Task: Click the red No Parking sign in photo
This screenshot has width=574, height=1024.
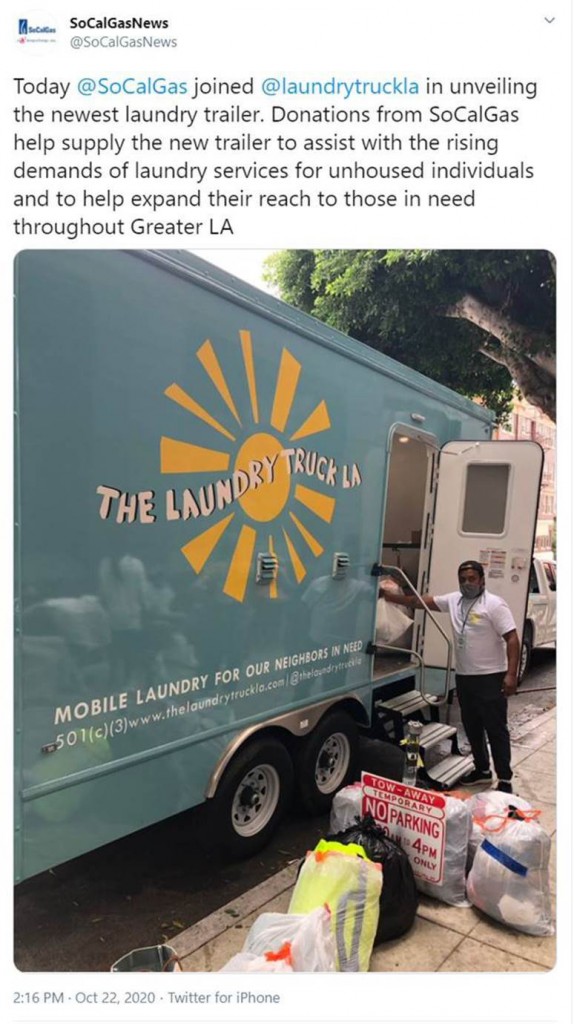Action: pyautogui.click(x=404, y=826)
